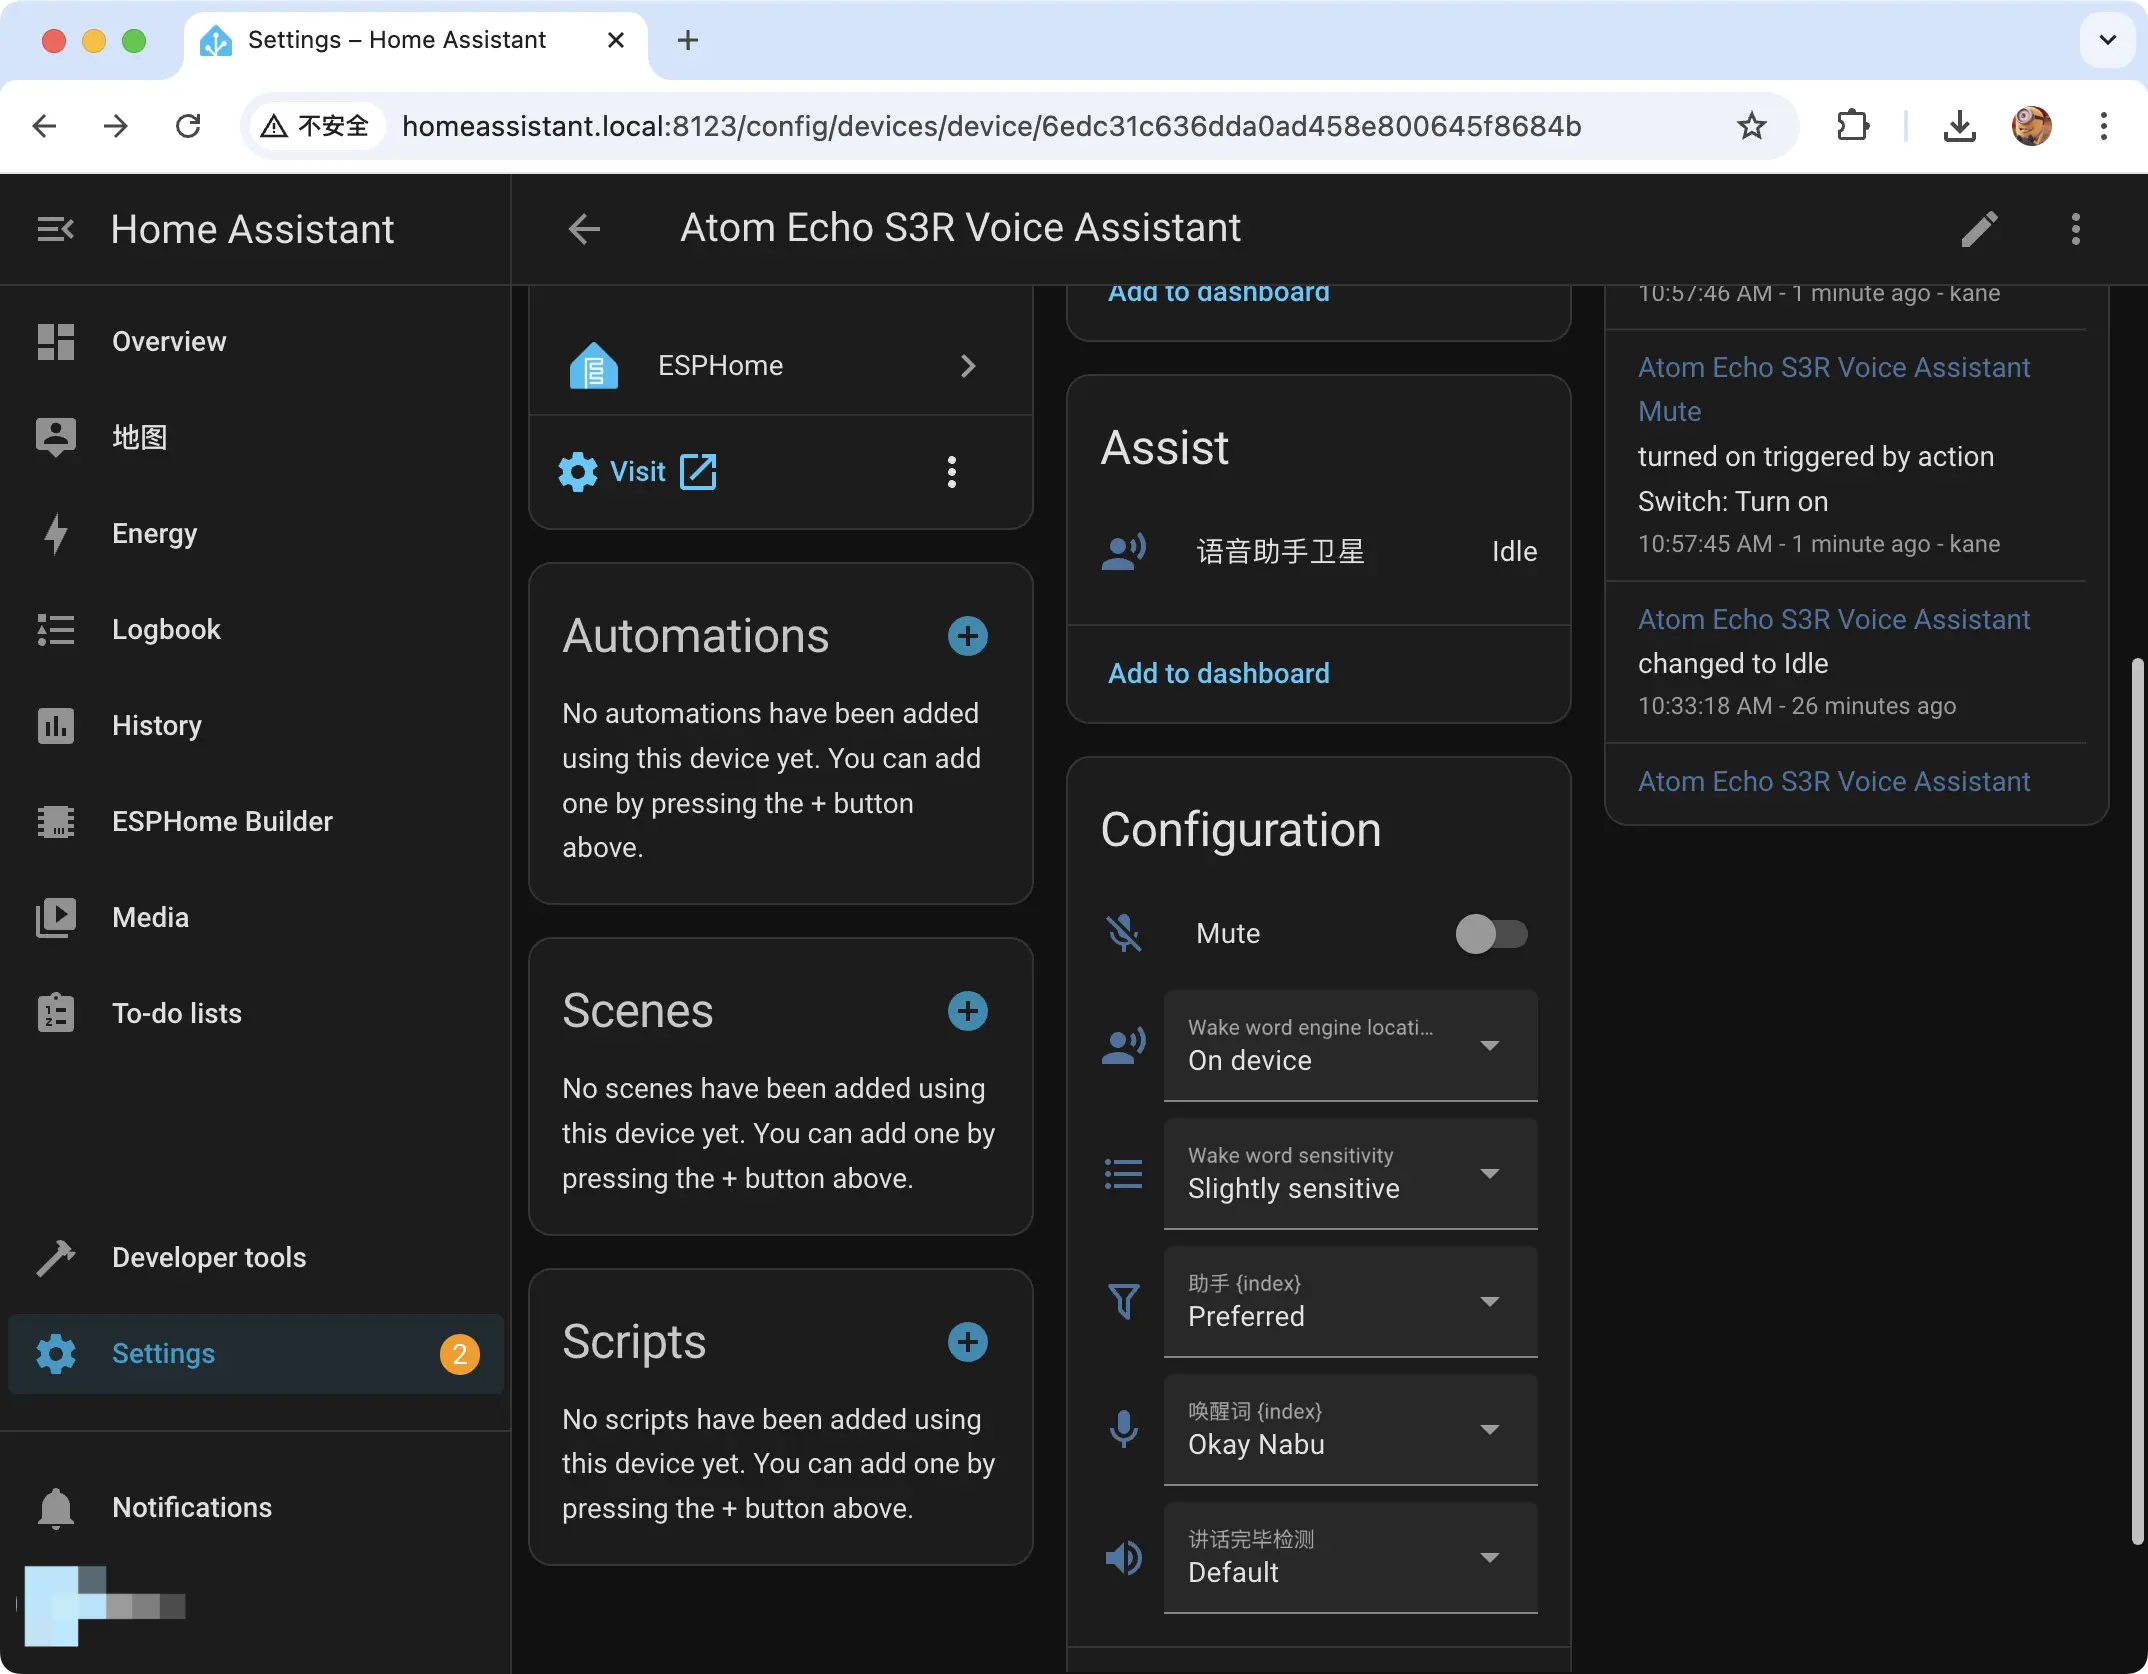Open Developer tools in the sidebar
Image resolution: width=2148 pixels, height=1674 pixels.
(x=209, y=1257)
